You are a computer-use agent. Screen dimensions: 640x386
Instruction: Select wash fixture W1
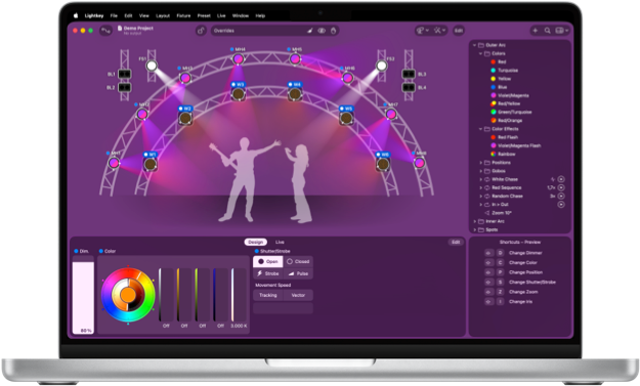(150, 164)
